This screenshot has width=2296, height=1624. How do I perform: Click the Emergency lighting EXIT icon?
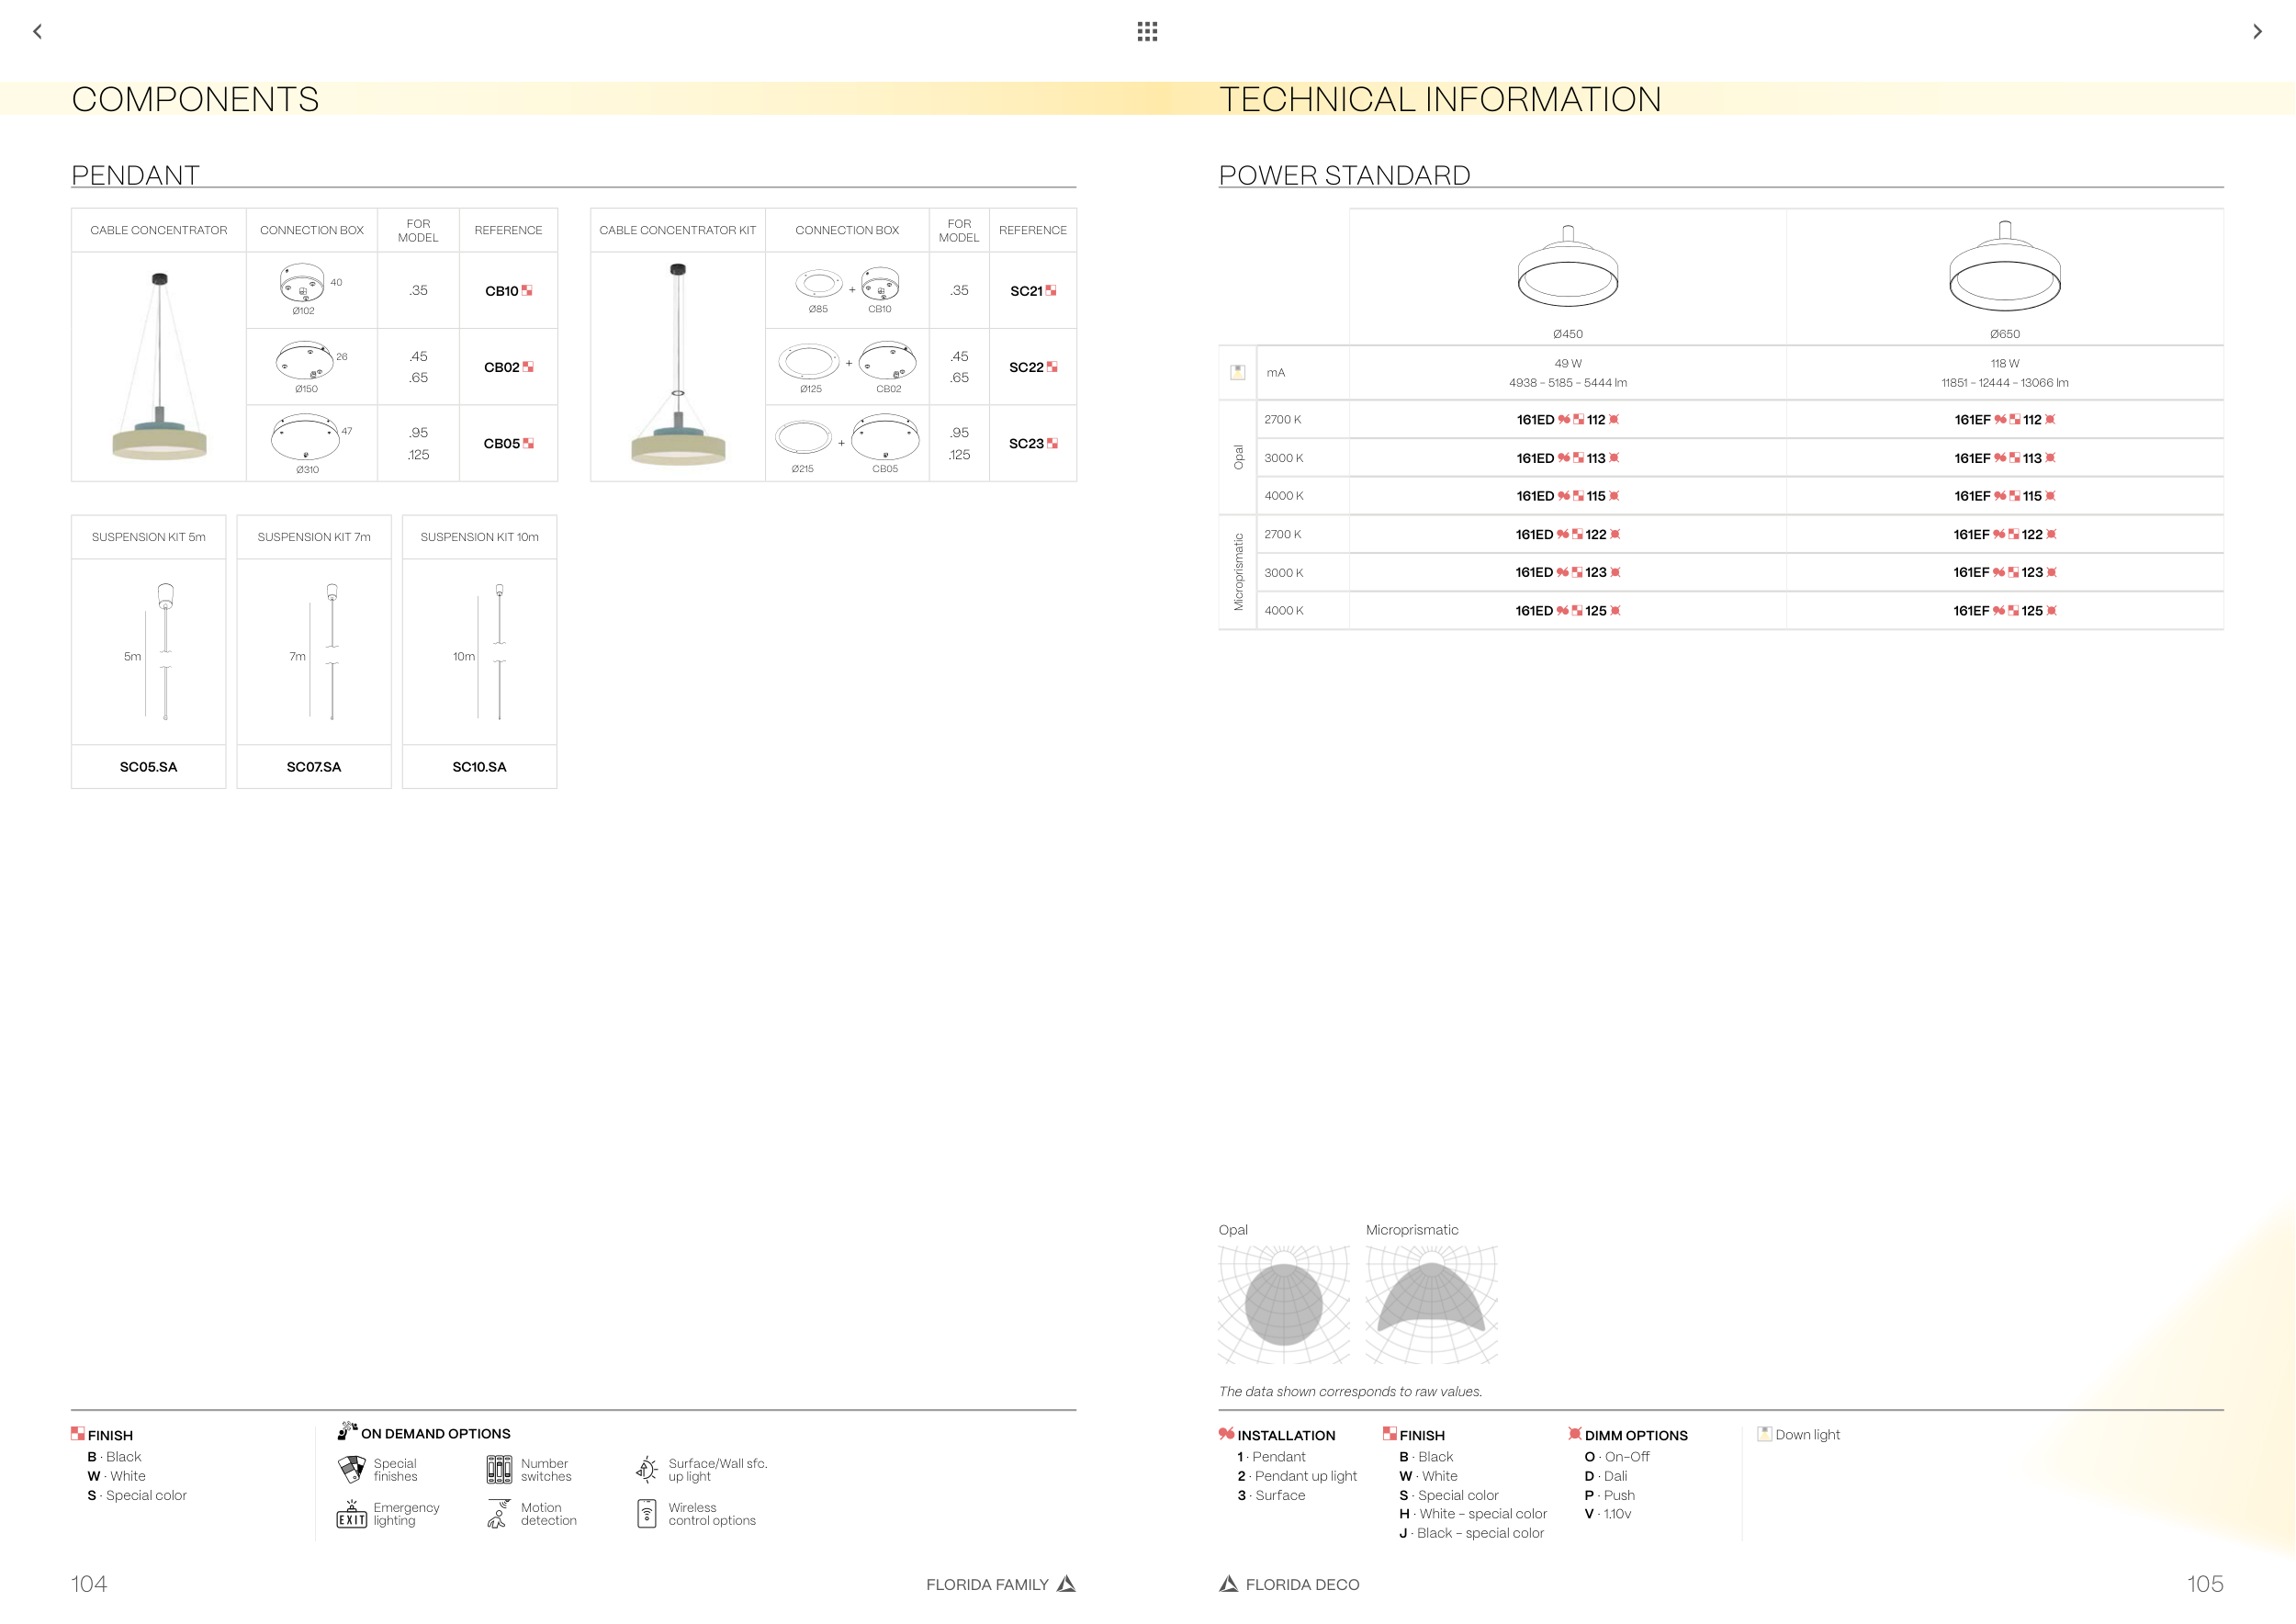tap(351, 1514)
